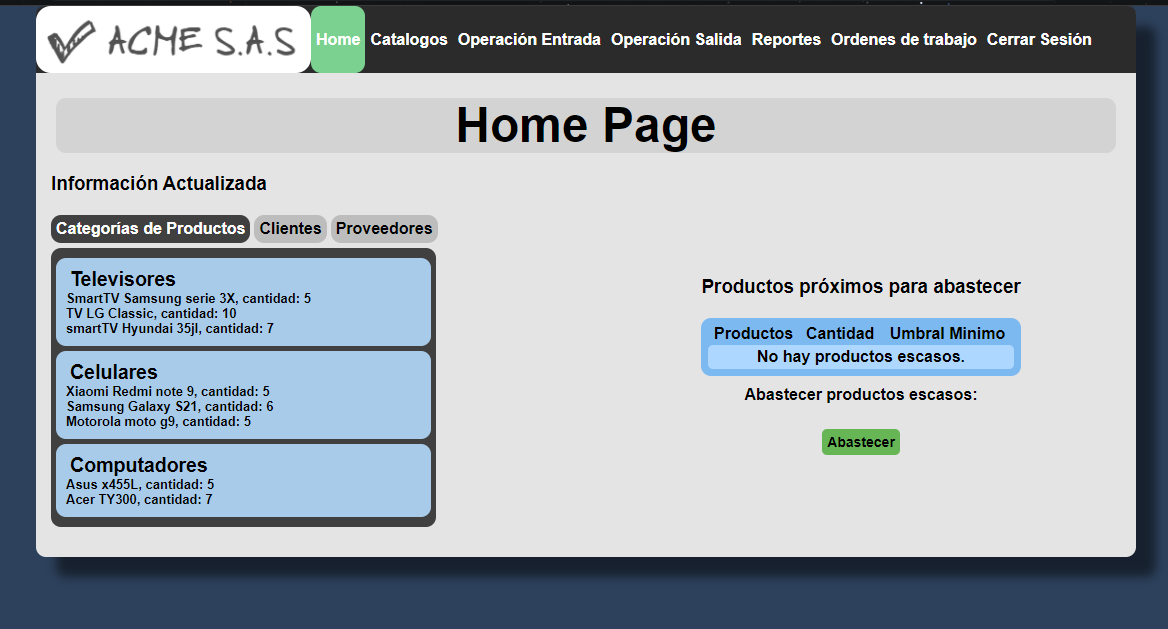Open the Reportes section
The image size is (1168, 629).
click(786, 39)
